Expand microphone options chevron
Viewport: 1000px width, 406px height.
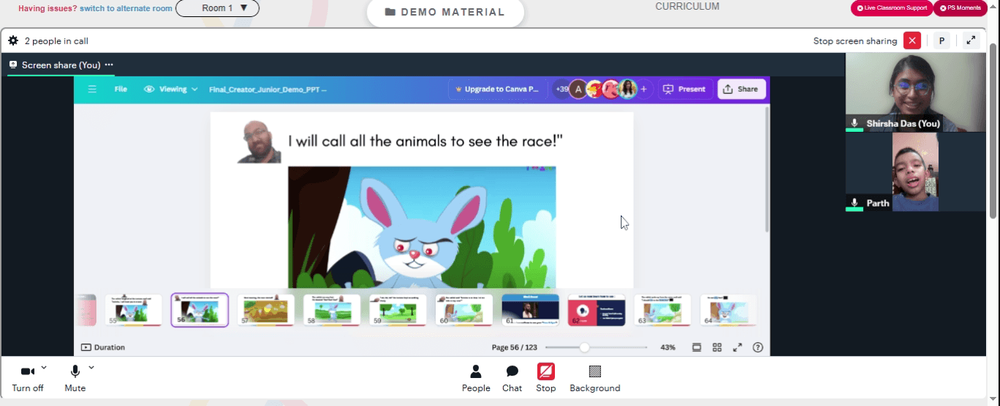(91, 367)
